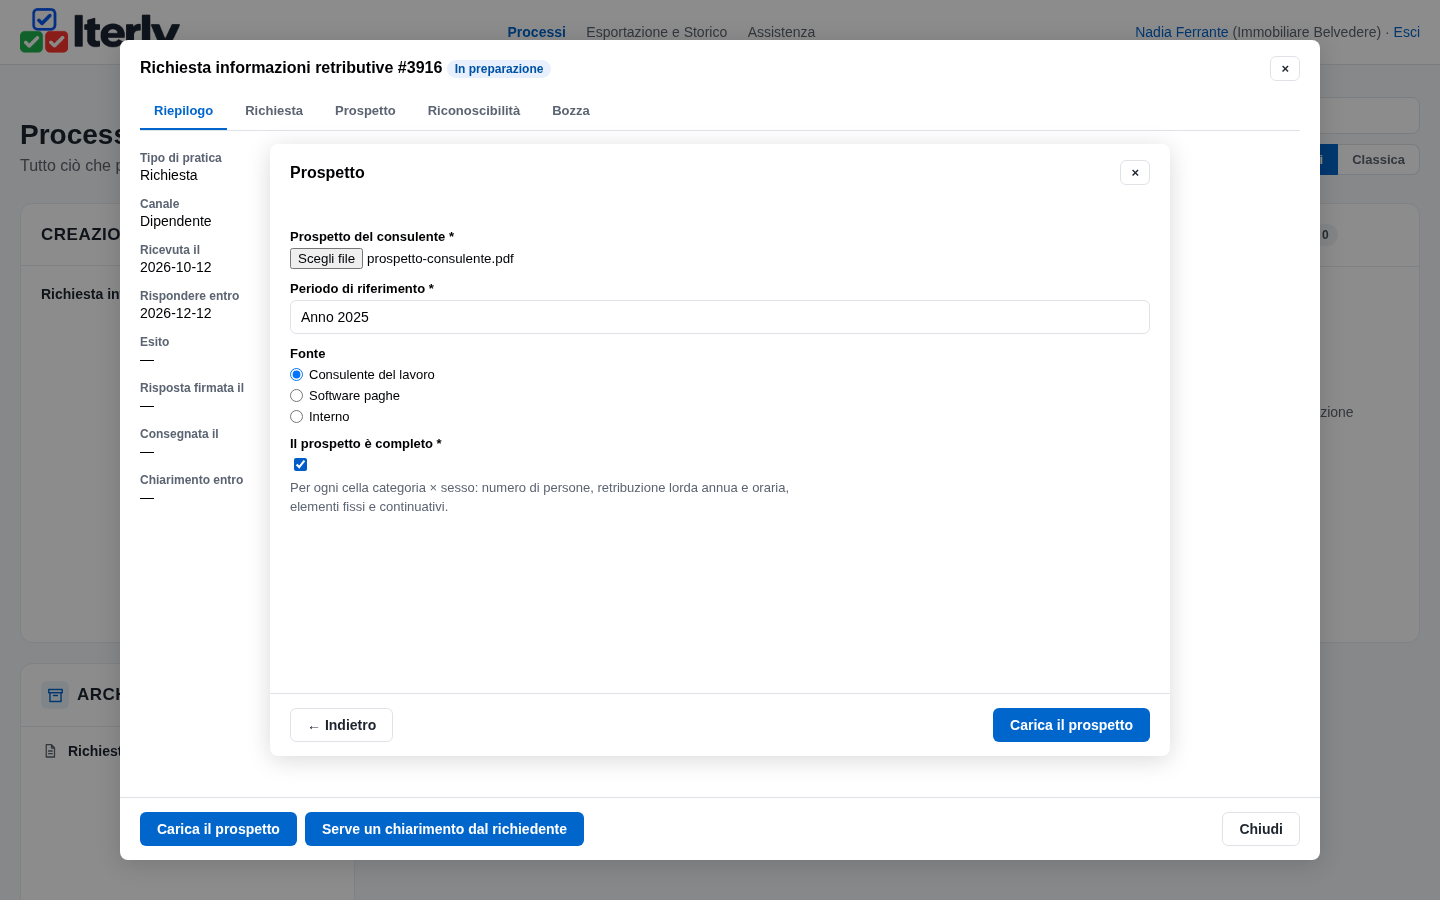Click the document icon beside Richiesta archive row

click(50, 751)
